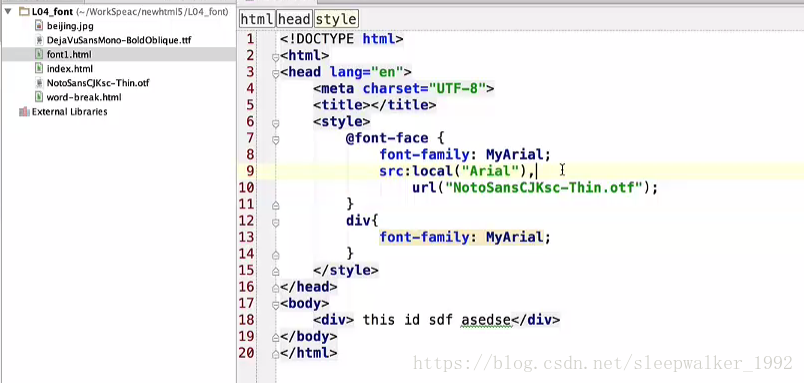Image resolution: width=804 pixels, height=383 pixels.
Task: Open word-break.html from project tree
Action: click(x=84, y=97)
